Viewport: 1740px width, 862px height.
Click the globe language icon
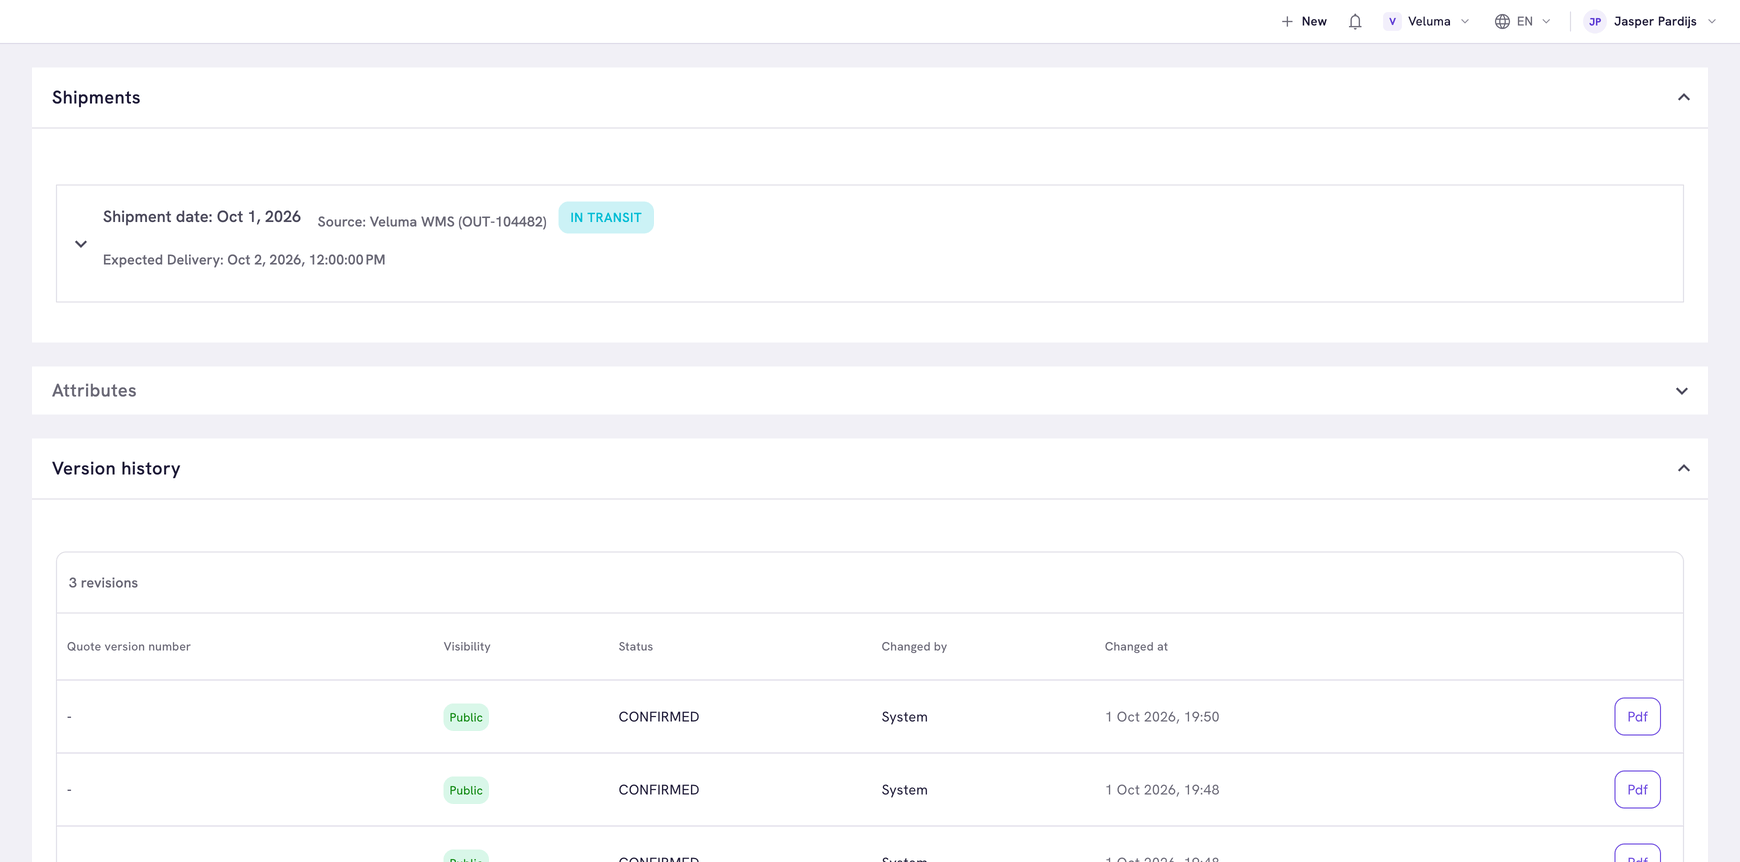tap(1502, 21)
